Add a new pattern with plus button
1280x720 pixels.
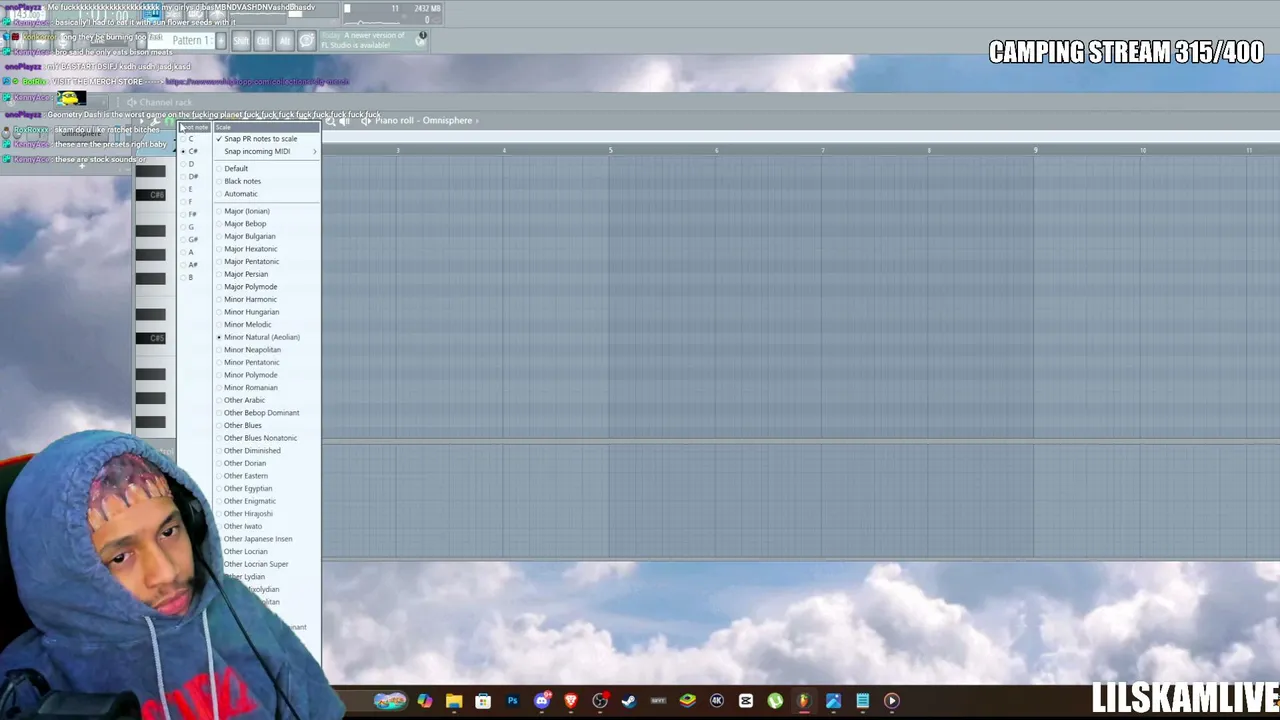pos(221,41)
